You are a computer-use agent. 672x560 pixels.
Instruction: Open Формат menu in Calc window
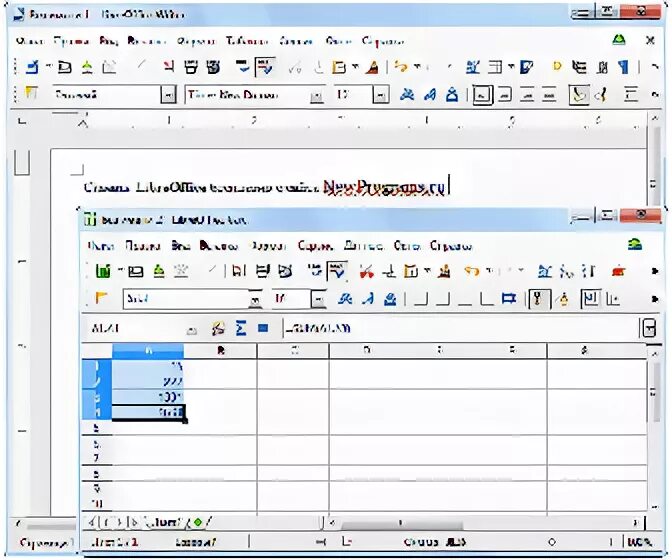click(268, 246)
